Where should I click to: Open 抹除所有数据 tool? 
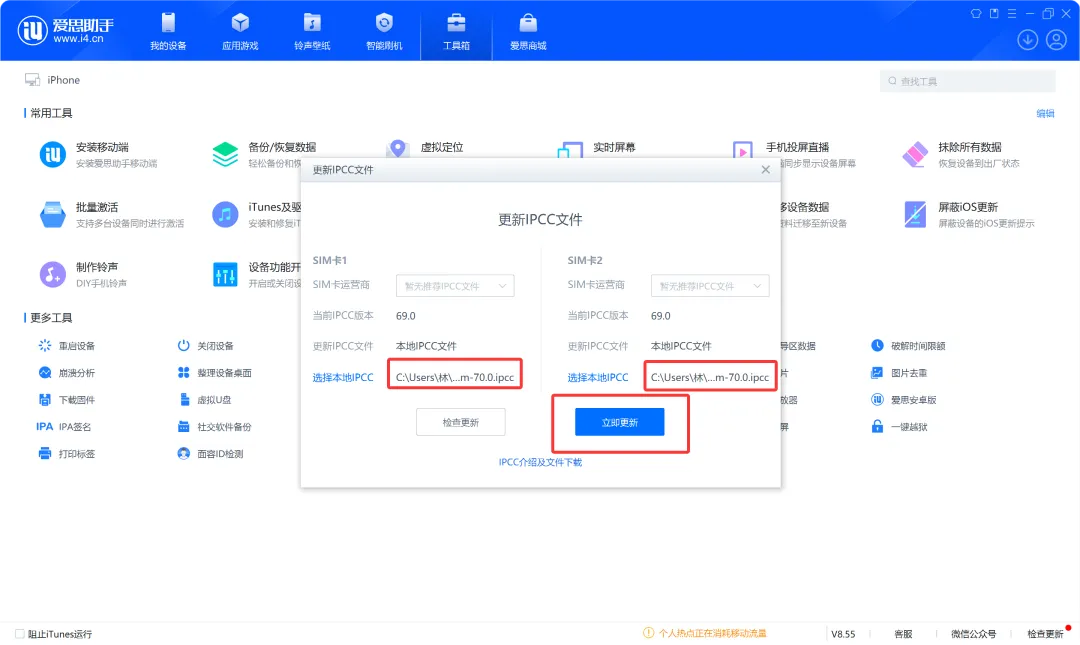coord(960,154)
